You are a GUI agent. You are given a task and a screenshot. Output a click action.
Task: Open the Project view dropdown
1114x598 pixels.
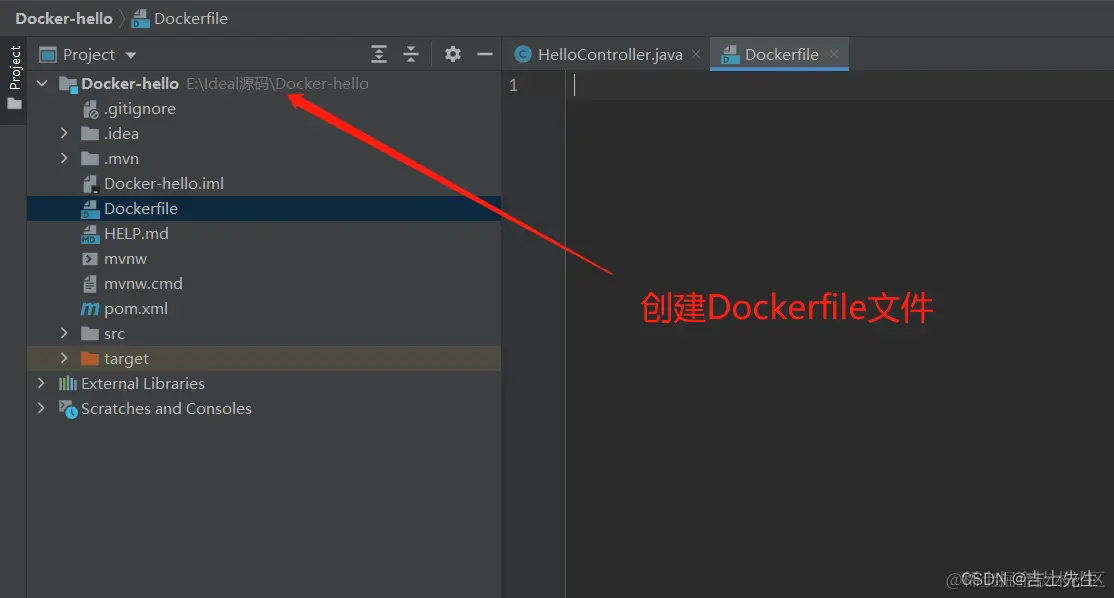pos(131,55)
